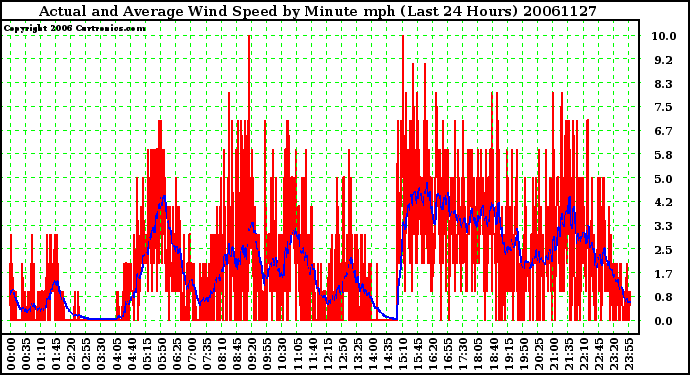Click the 01:10 time label
This screenshot has height=375, width=690.
click(x=41, y=354)
